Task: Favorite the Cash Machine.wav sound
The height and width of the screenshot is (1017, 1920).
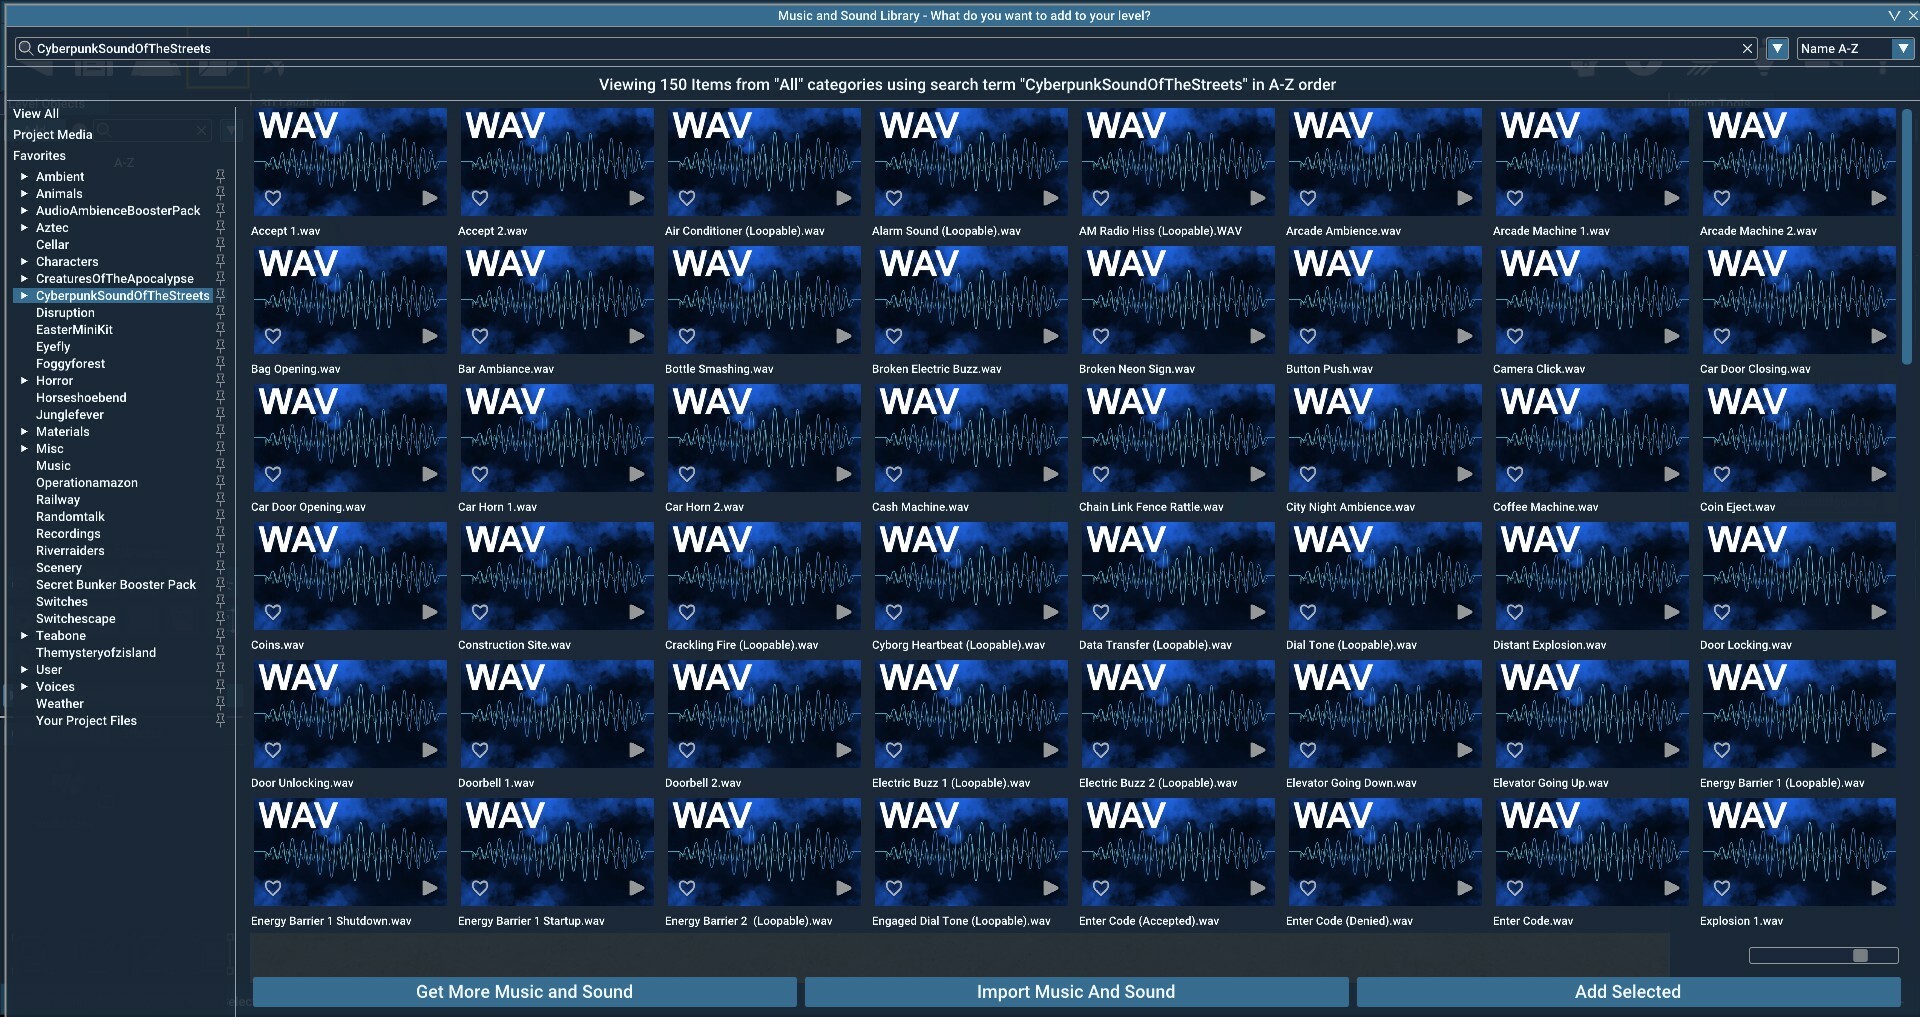Action: 893,475
